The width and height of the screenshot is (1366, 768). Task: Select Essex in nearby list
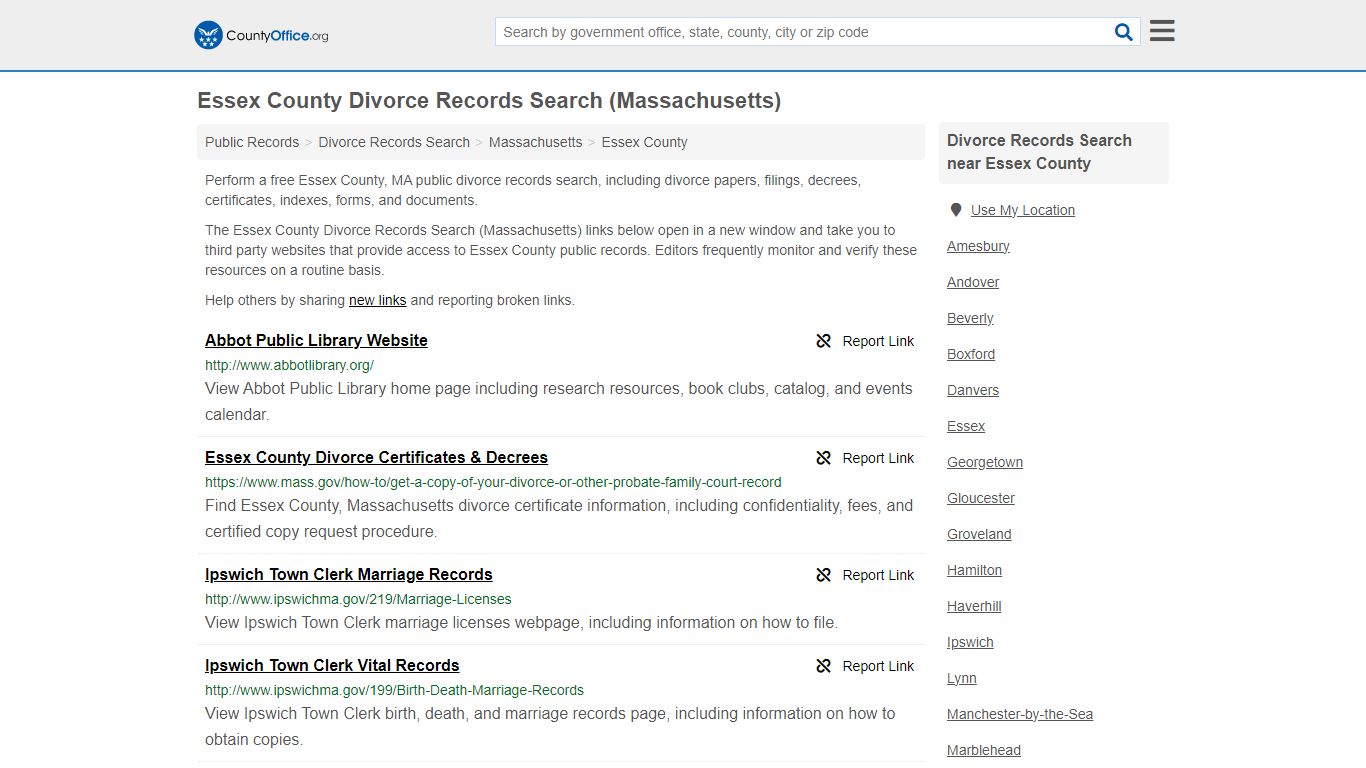pos(966,426)
